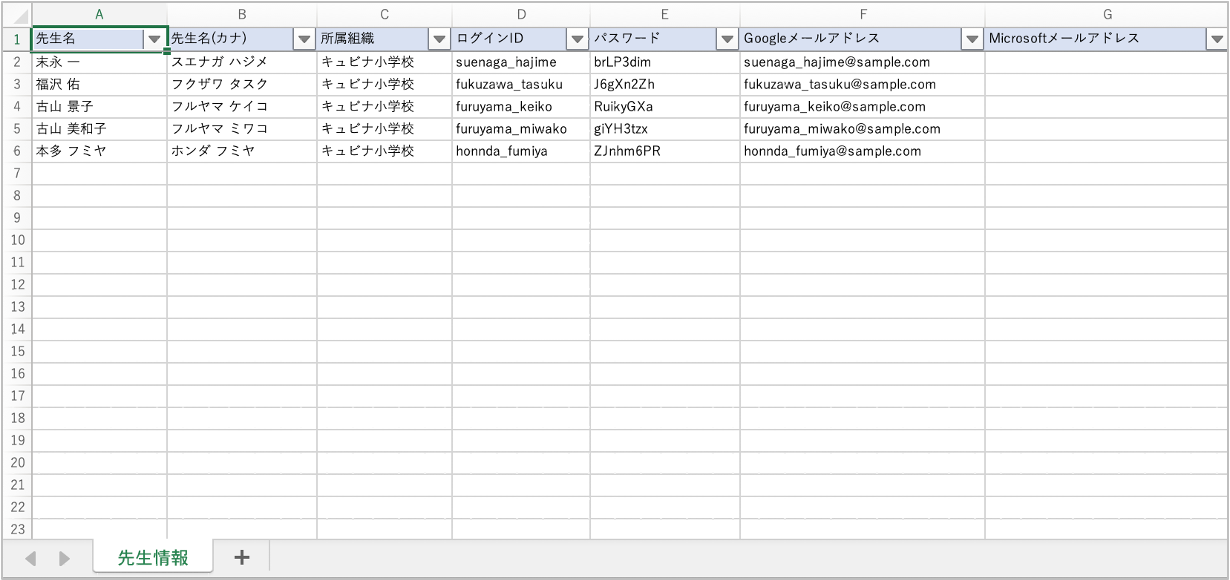Image resolution: width=1230 pixels, height=580 pixels.
Task: Select row 7 header
Action: tap(16, 173)
